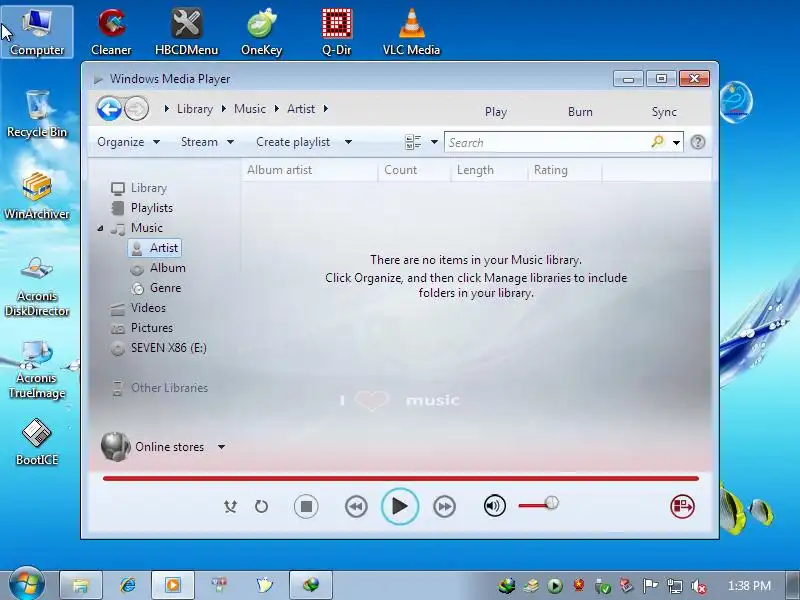Skip to the previous track
This screenshot has height=600, width=800.
coord(356,507)
